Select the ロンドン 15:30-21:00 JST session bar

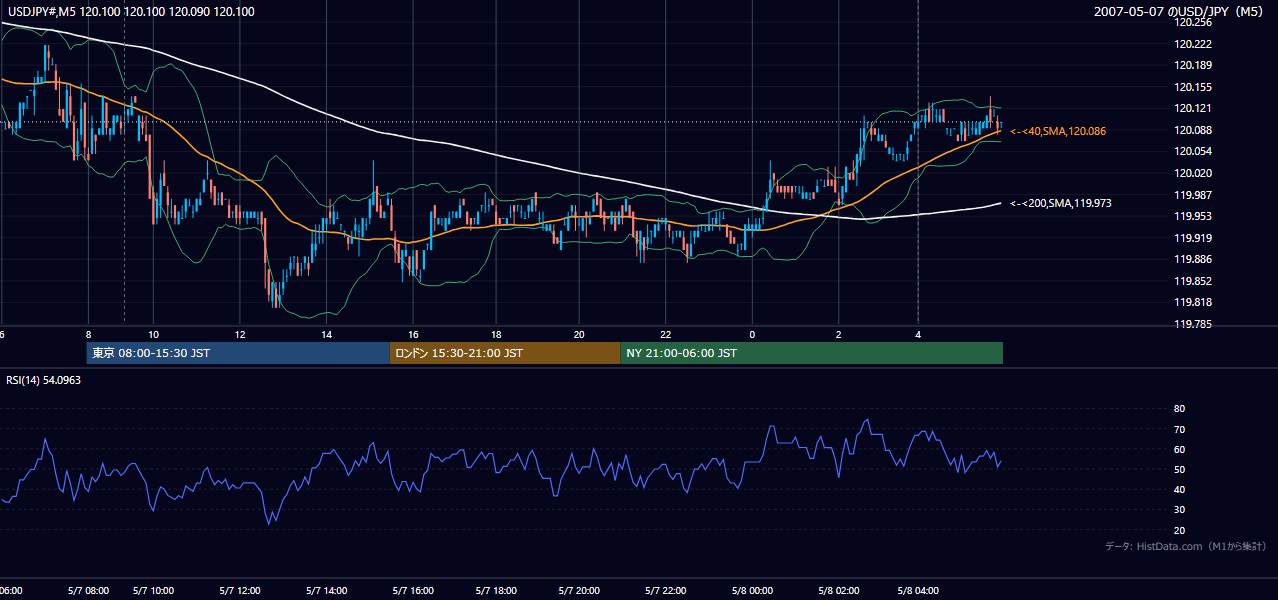click(x=505, y=353)
